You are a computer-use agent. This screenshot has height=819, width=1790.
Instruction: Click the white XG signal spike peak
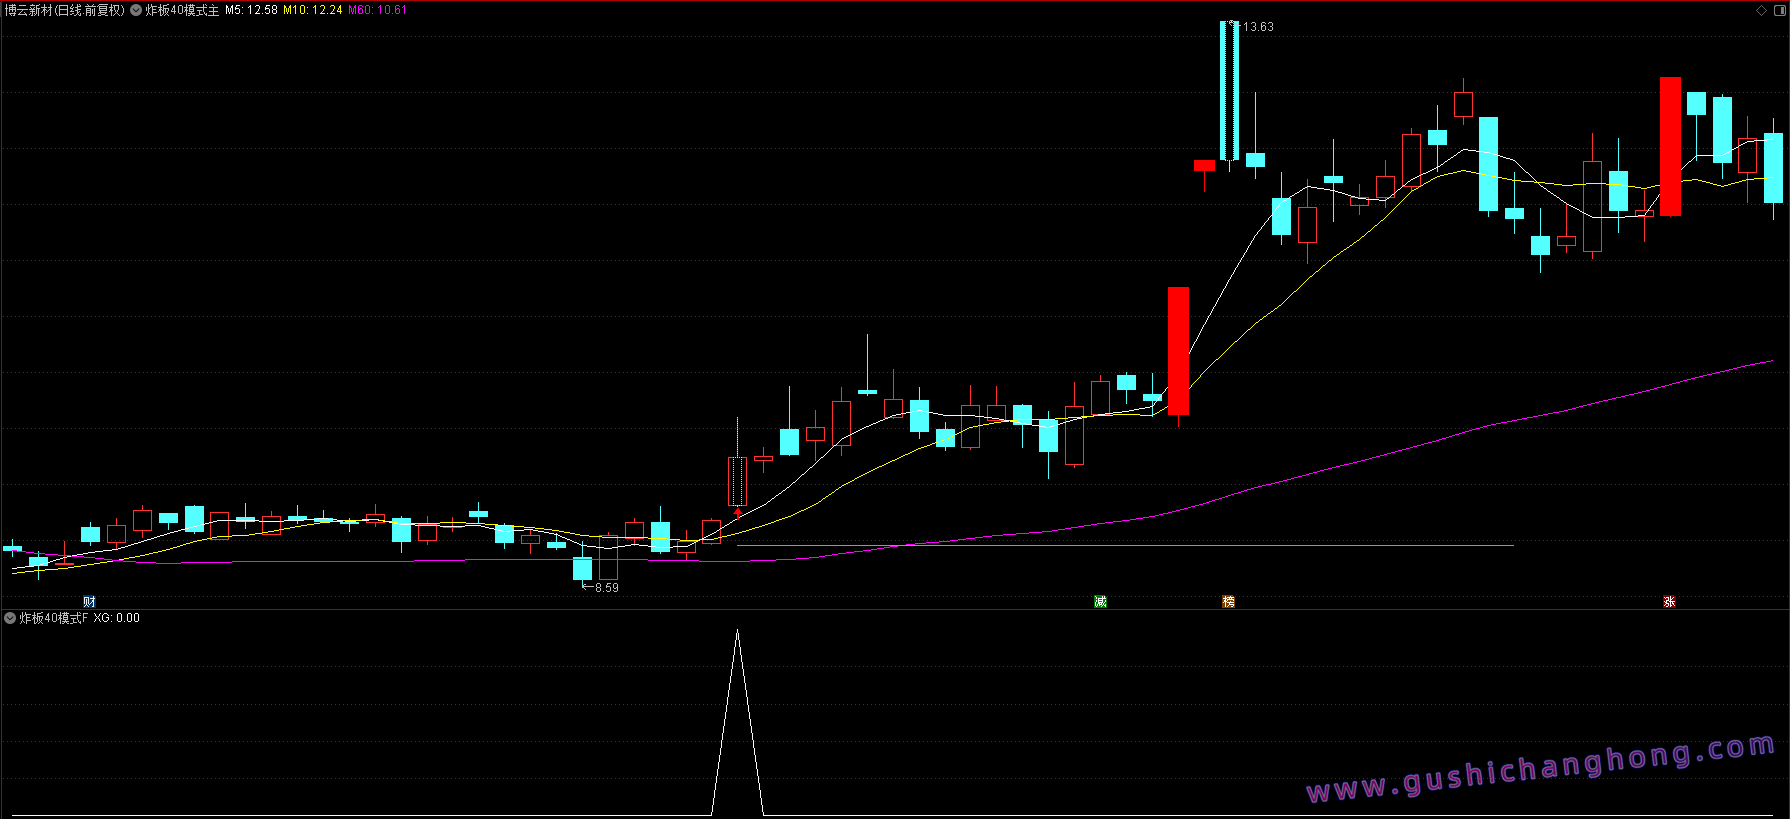(x=737, y=632)
